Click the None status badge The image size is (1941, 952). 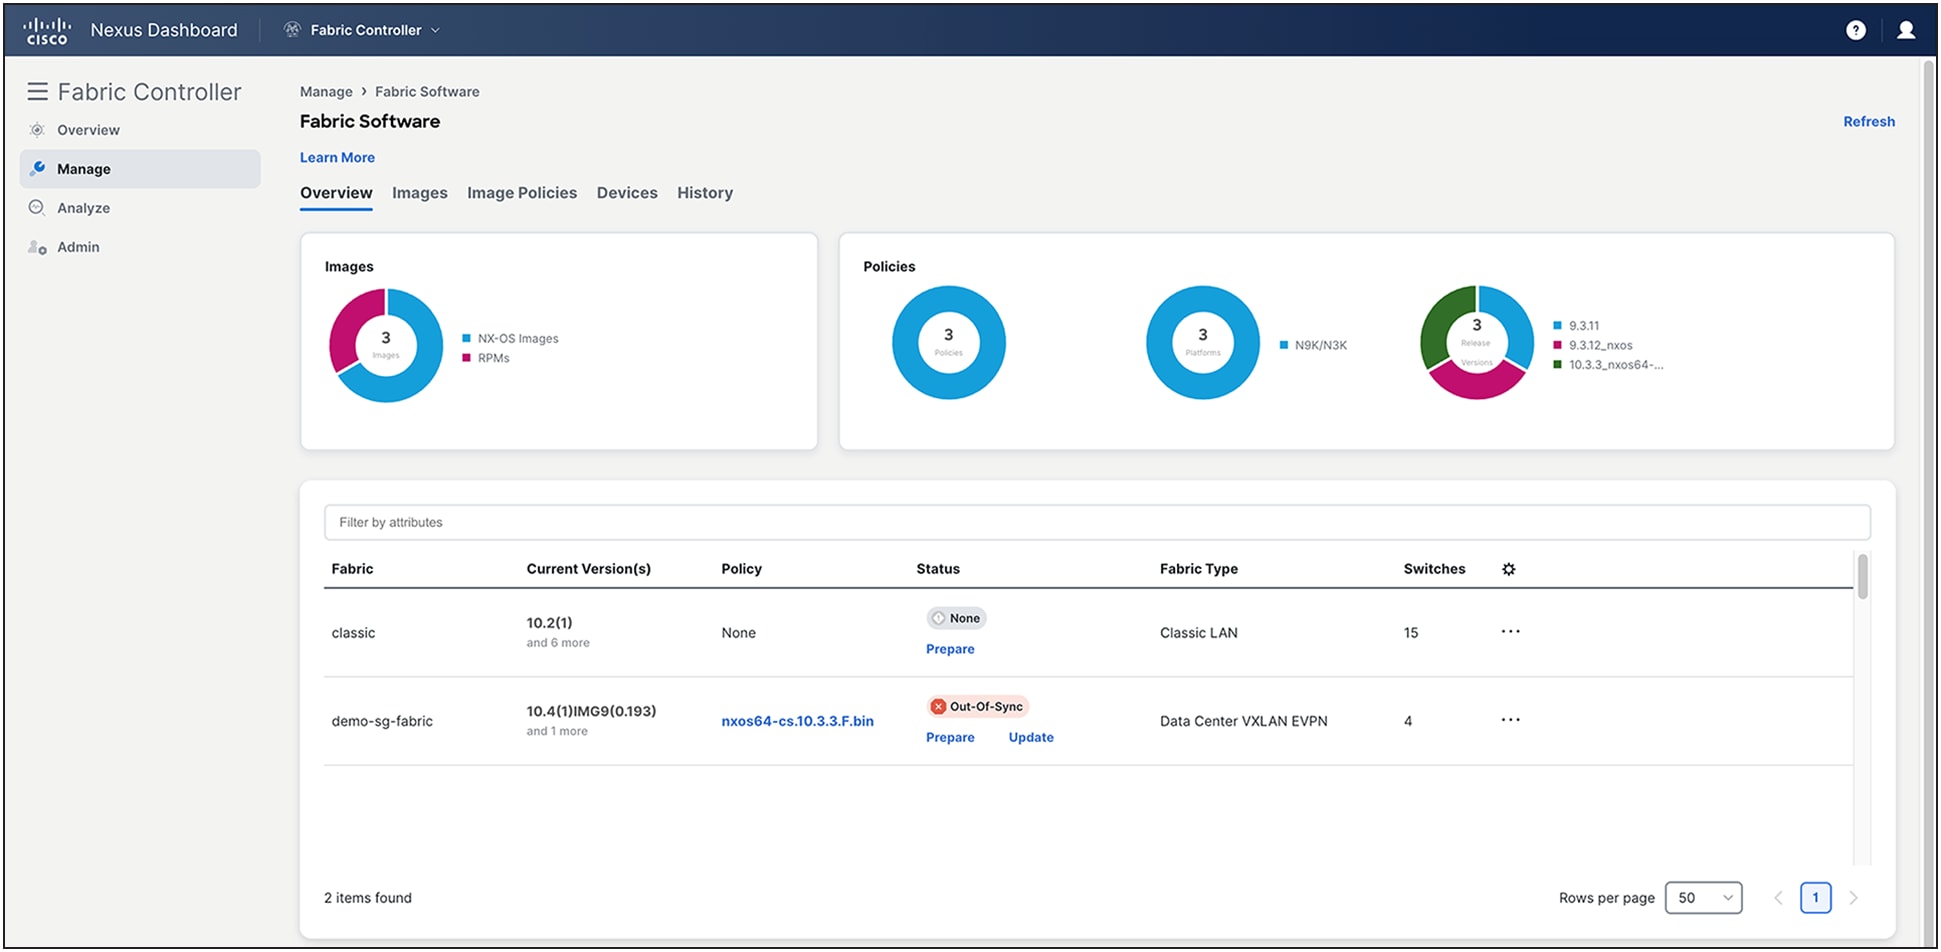(956, 618)
